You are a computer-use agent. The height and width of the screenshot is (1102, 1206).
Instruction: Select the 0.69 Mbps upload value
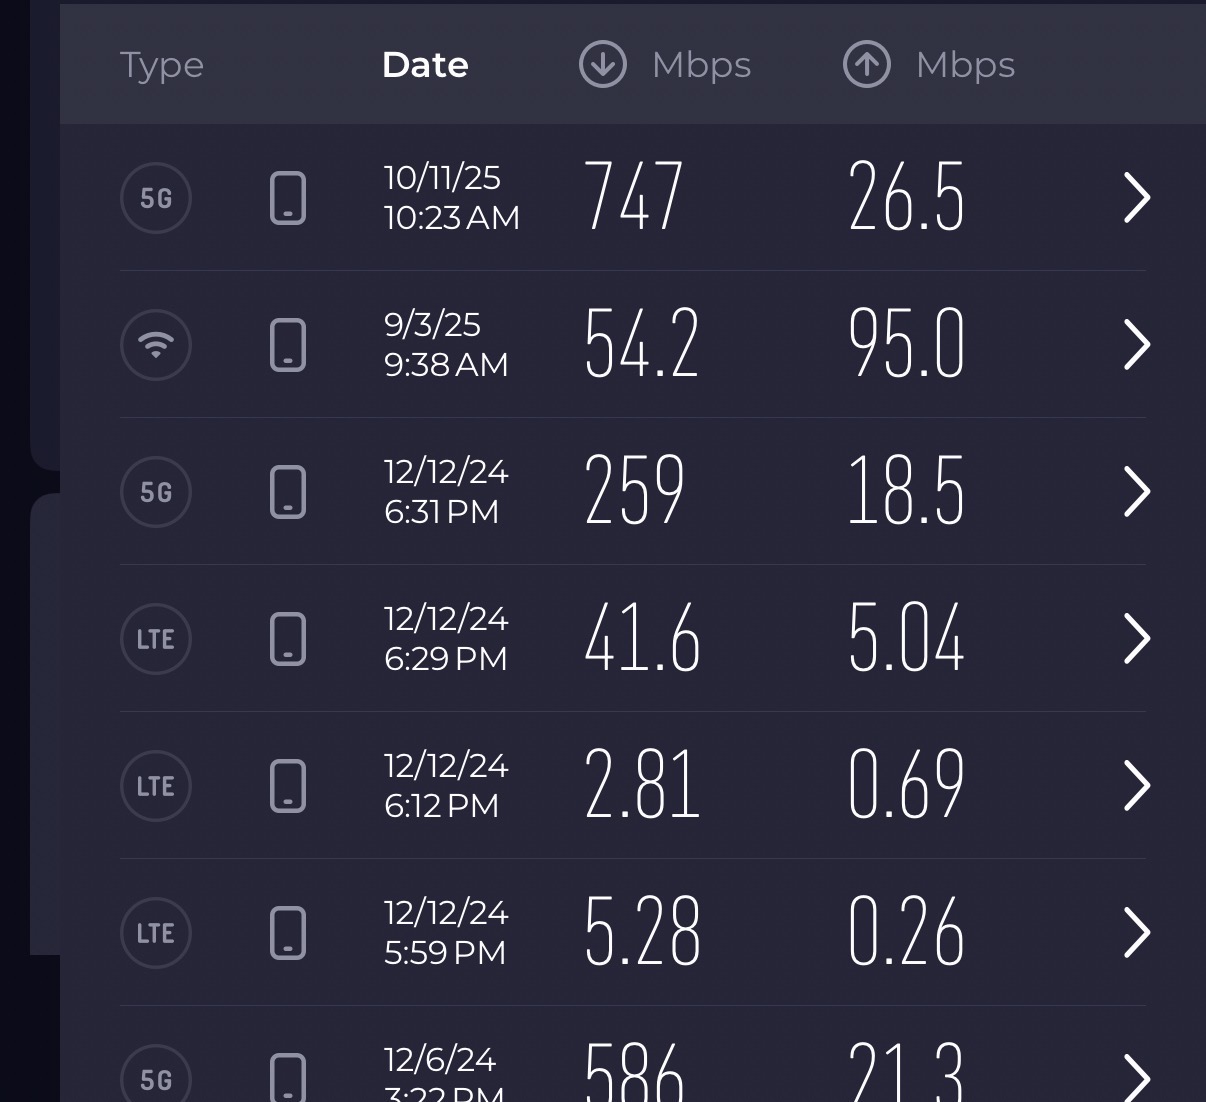906,785
